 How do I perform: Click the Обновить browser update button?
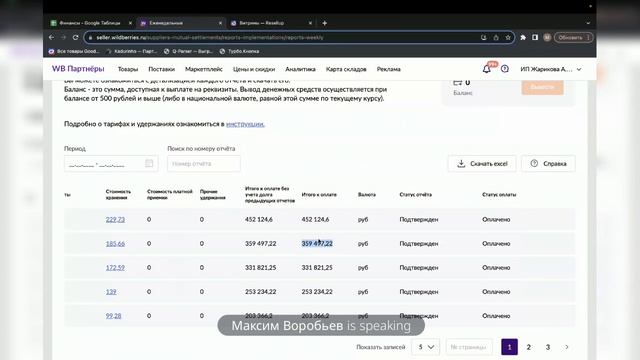click(574, 37)
